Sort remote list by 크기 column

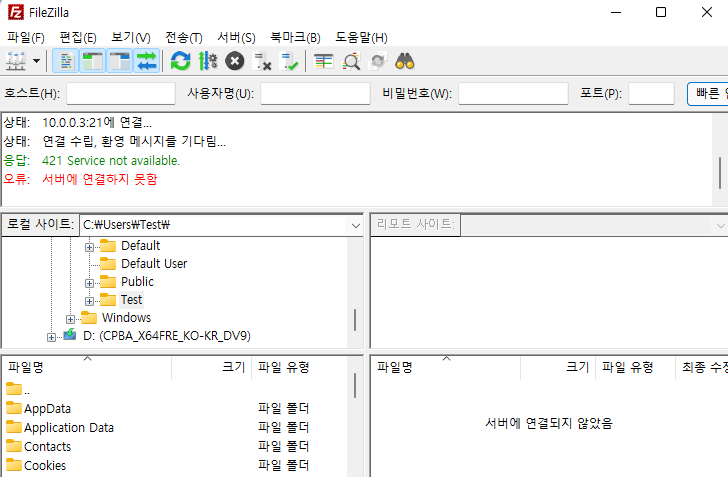pos(558,367)
